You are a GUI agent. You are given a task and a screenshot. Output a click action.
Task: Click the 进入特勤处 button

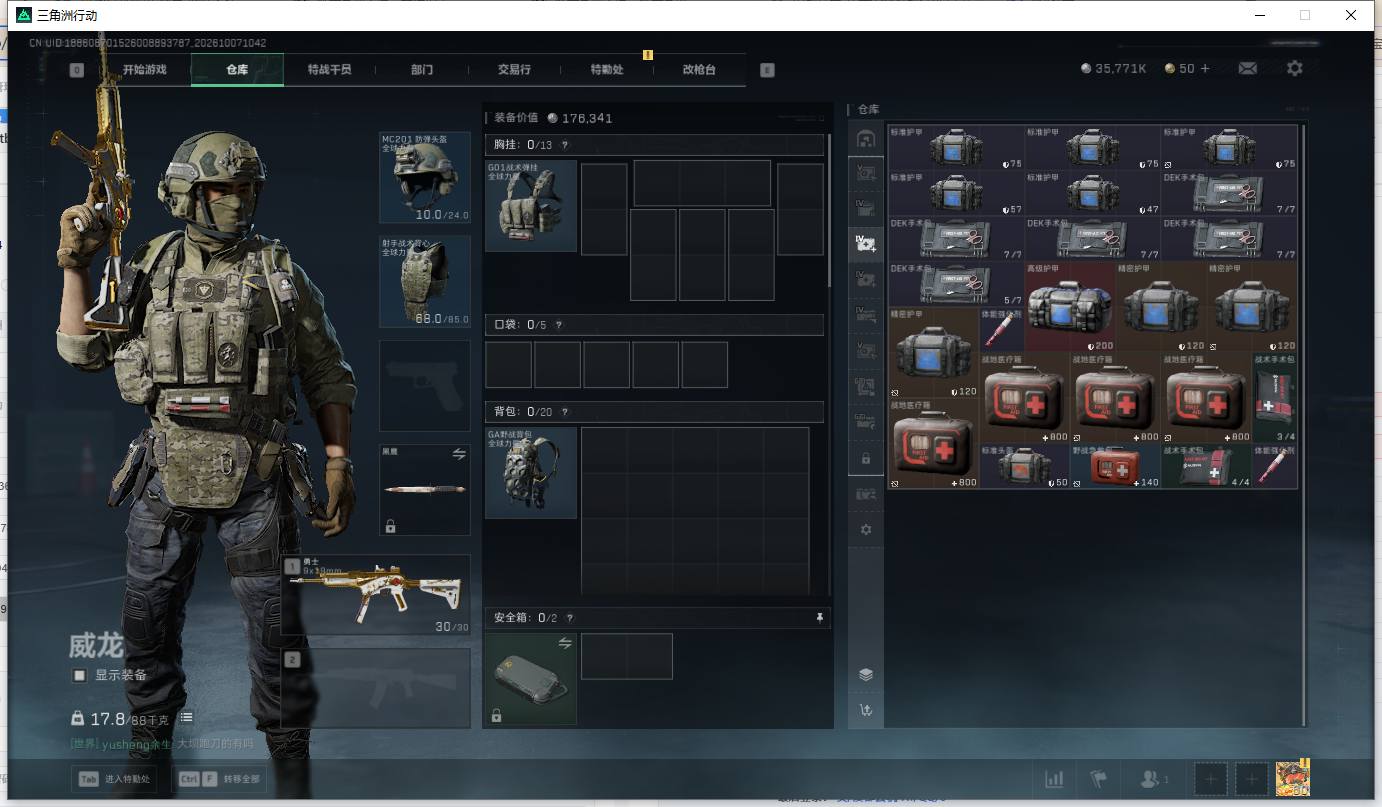(x=113, y=778)
